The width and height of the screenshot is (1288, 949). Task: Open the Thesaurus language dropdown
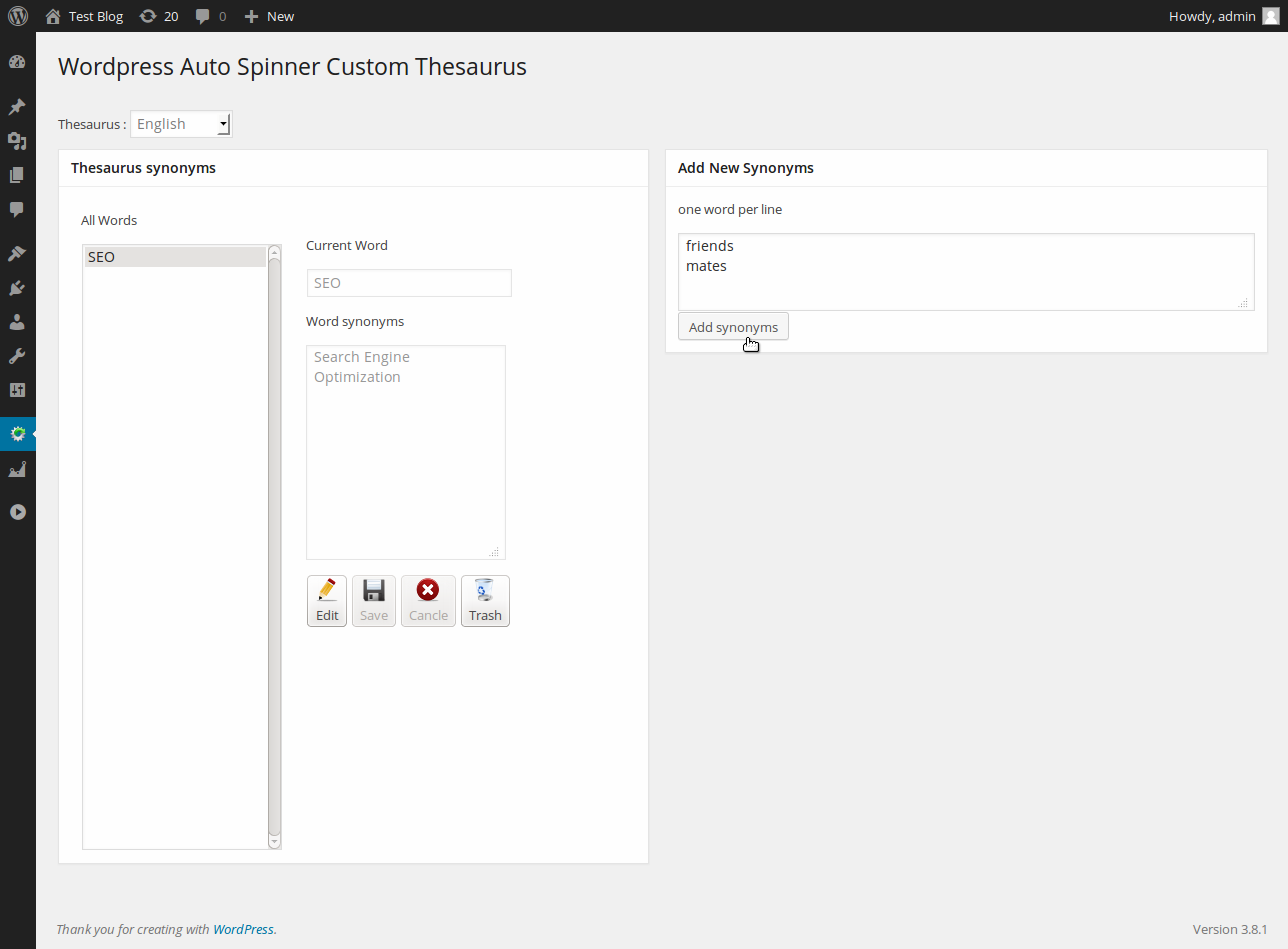click(x=181, y=124)
